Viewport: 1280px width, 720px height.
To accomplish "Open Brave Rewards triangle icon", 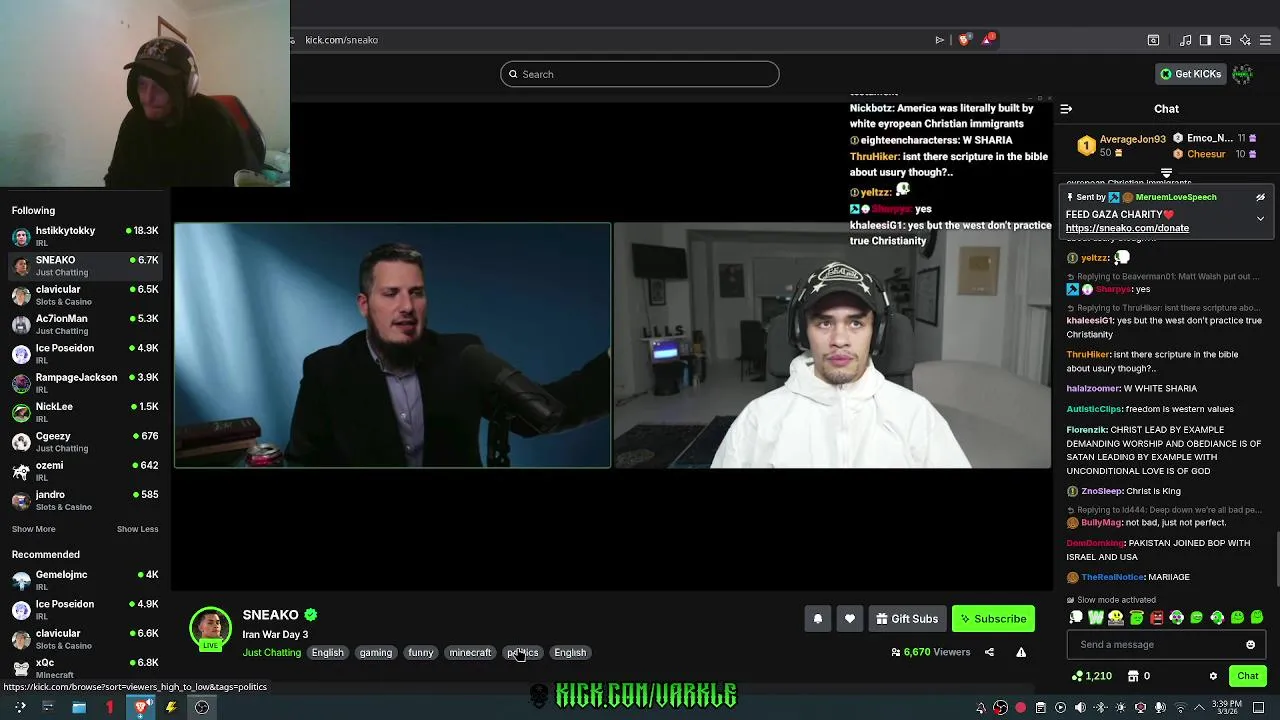I will [988, 39].
